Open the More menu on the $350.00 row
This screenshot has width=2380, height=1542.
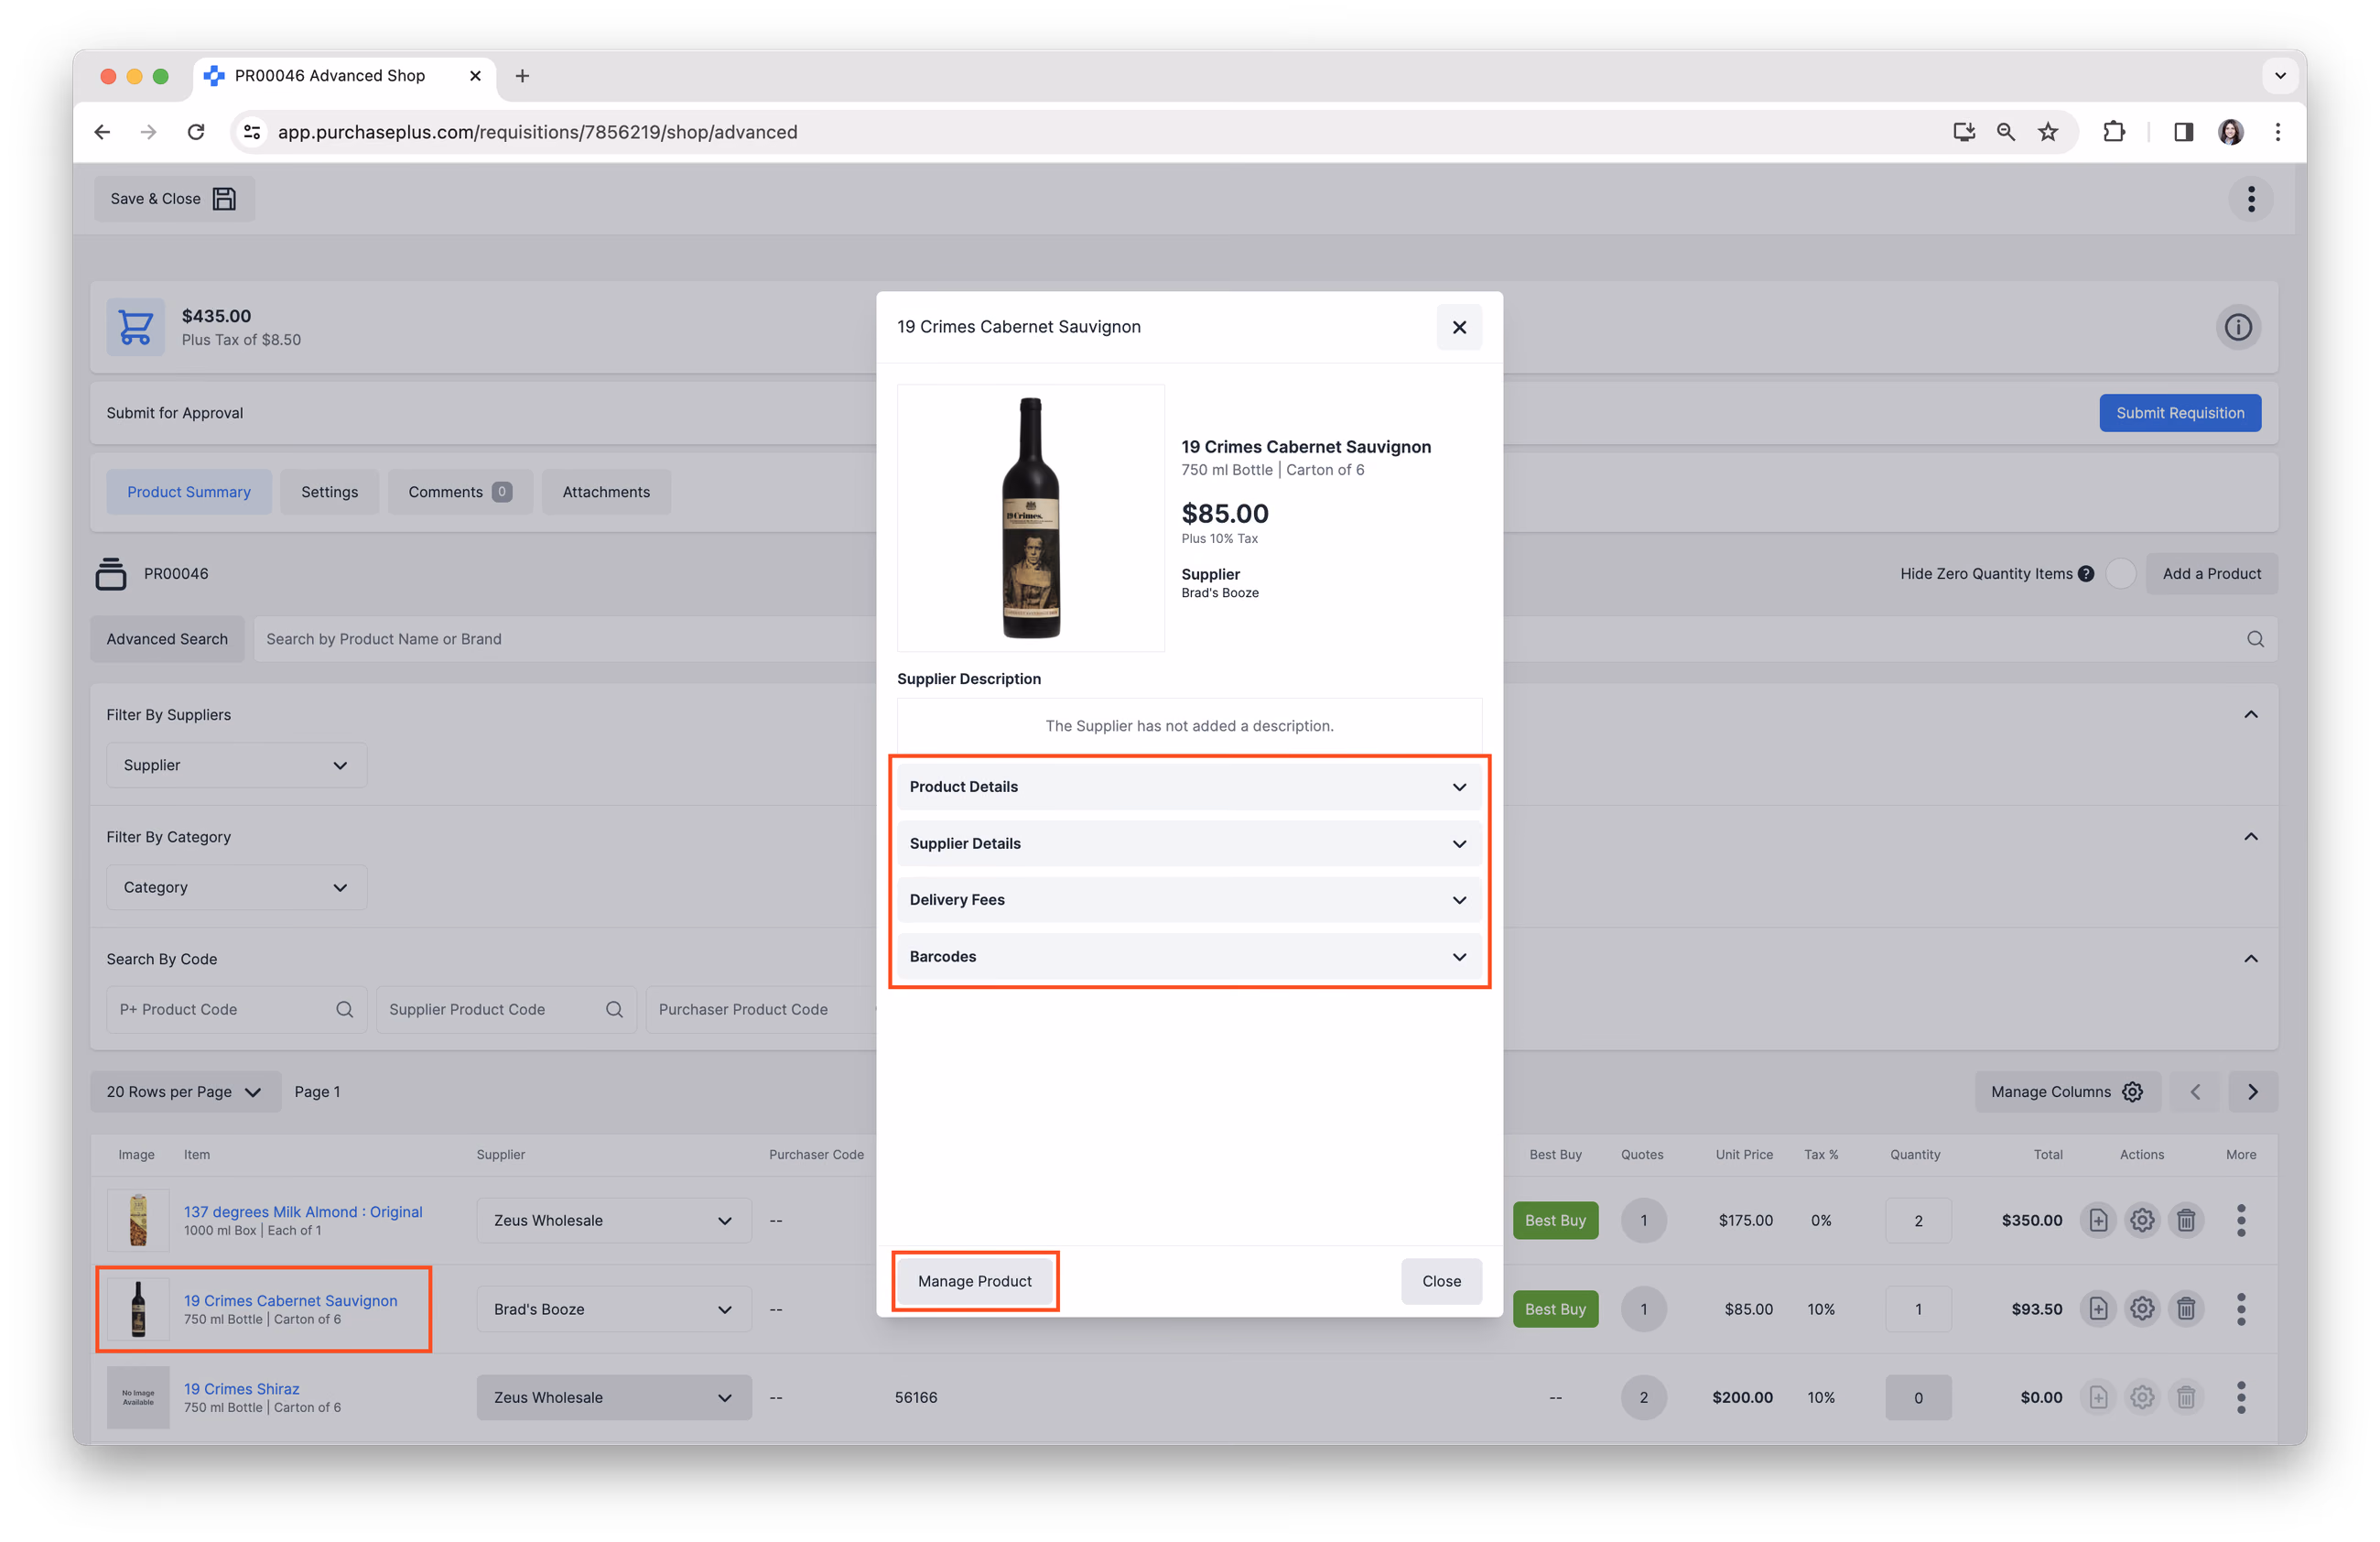(x=2241, y=1220)
